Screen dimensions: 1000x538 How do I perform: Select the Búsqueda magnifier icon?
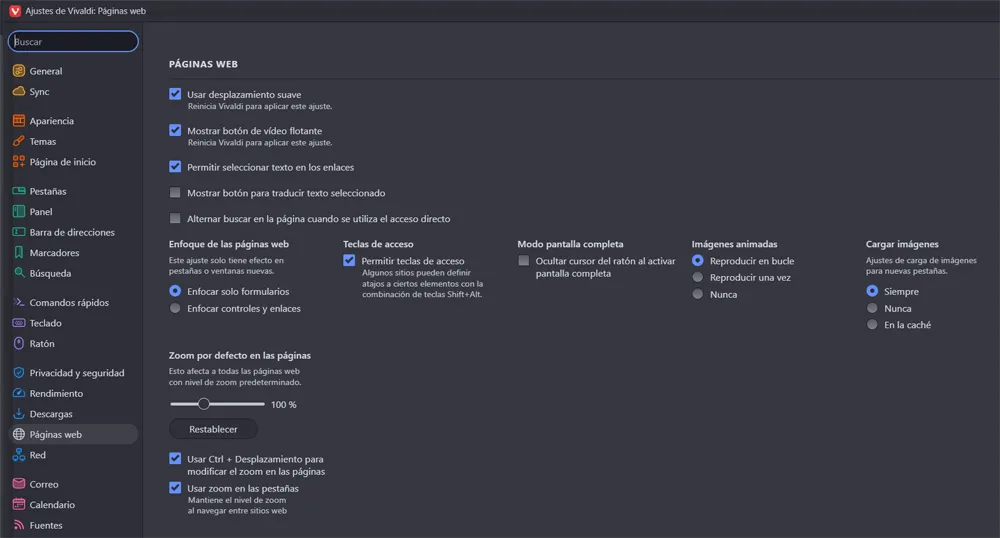19,273
